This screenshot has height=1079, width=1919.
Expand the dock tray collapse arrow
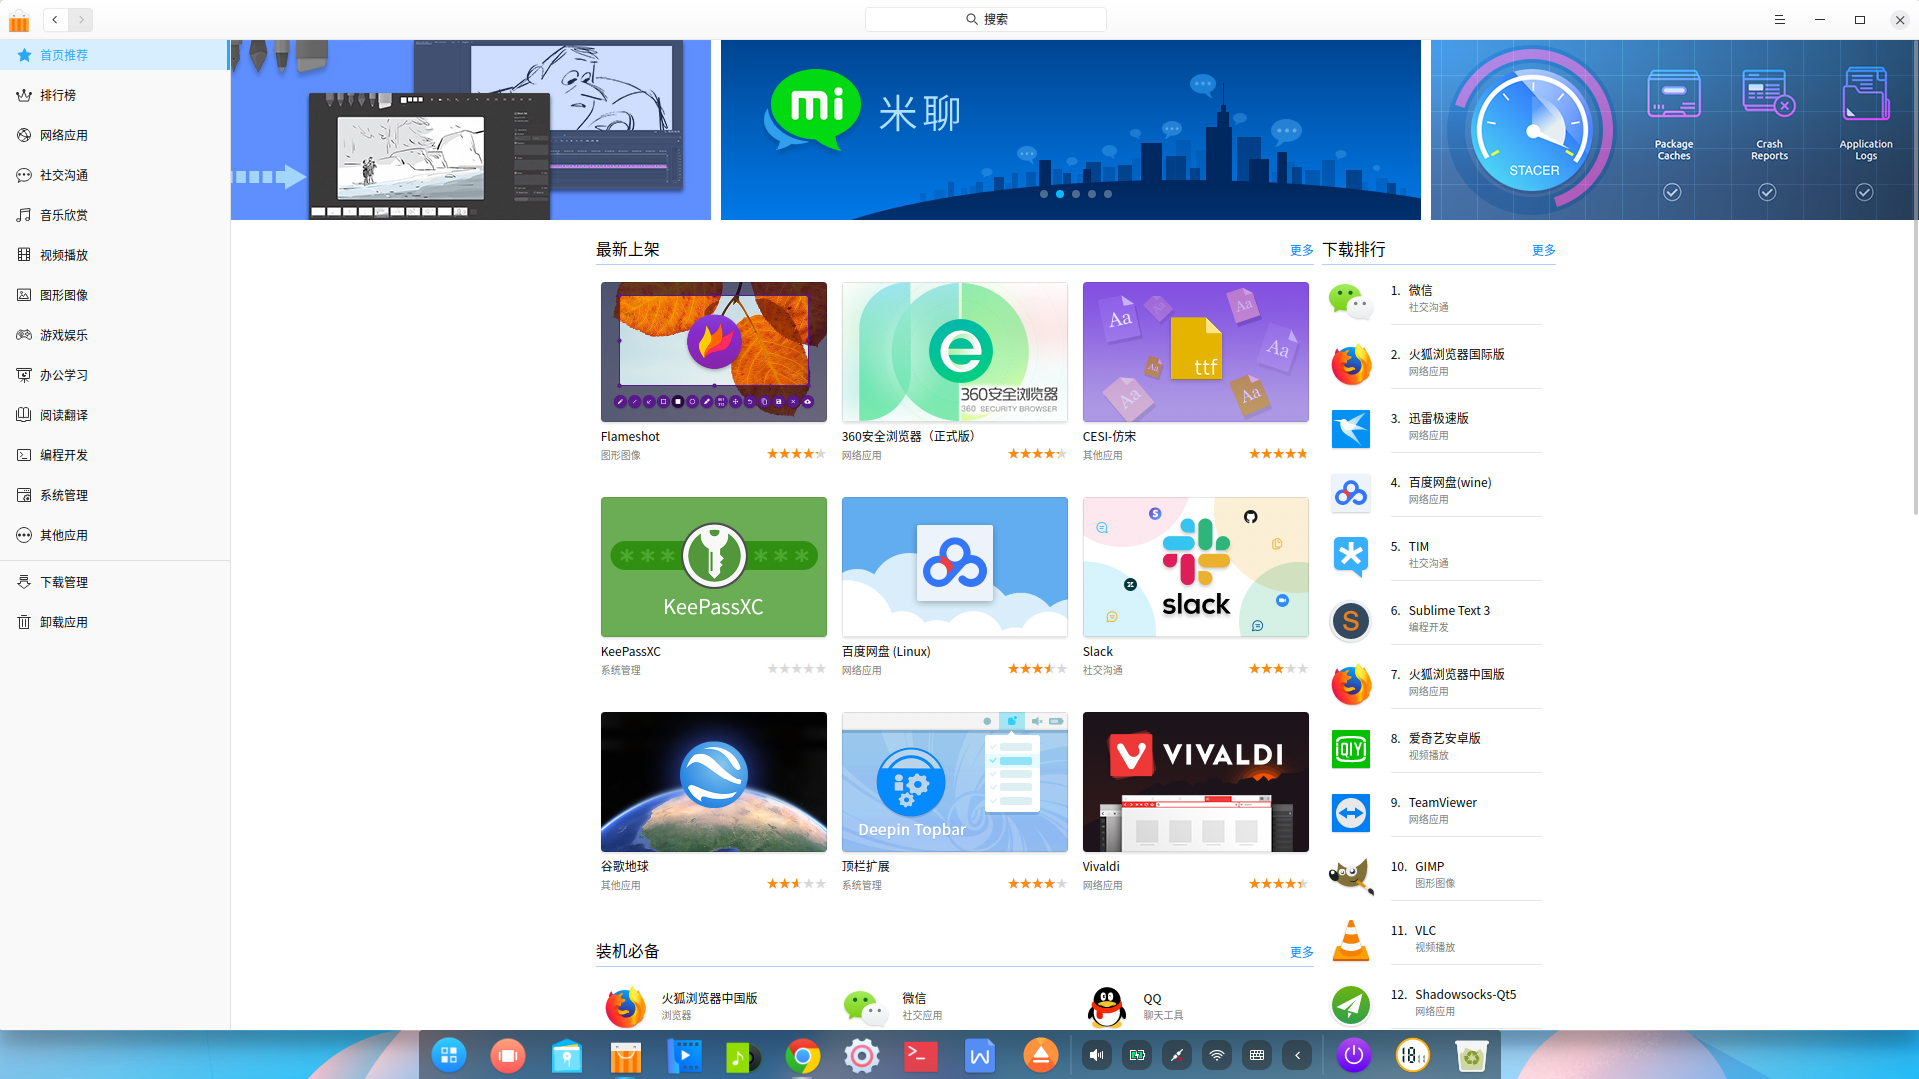click(x=1297, y=1055)
